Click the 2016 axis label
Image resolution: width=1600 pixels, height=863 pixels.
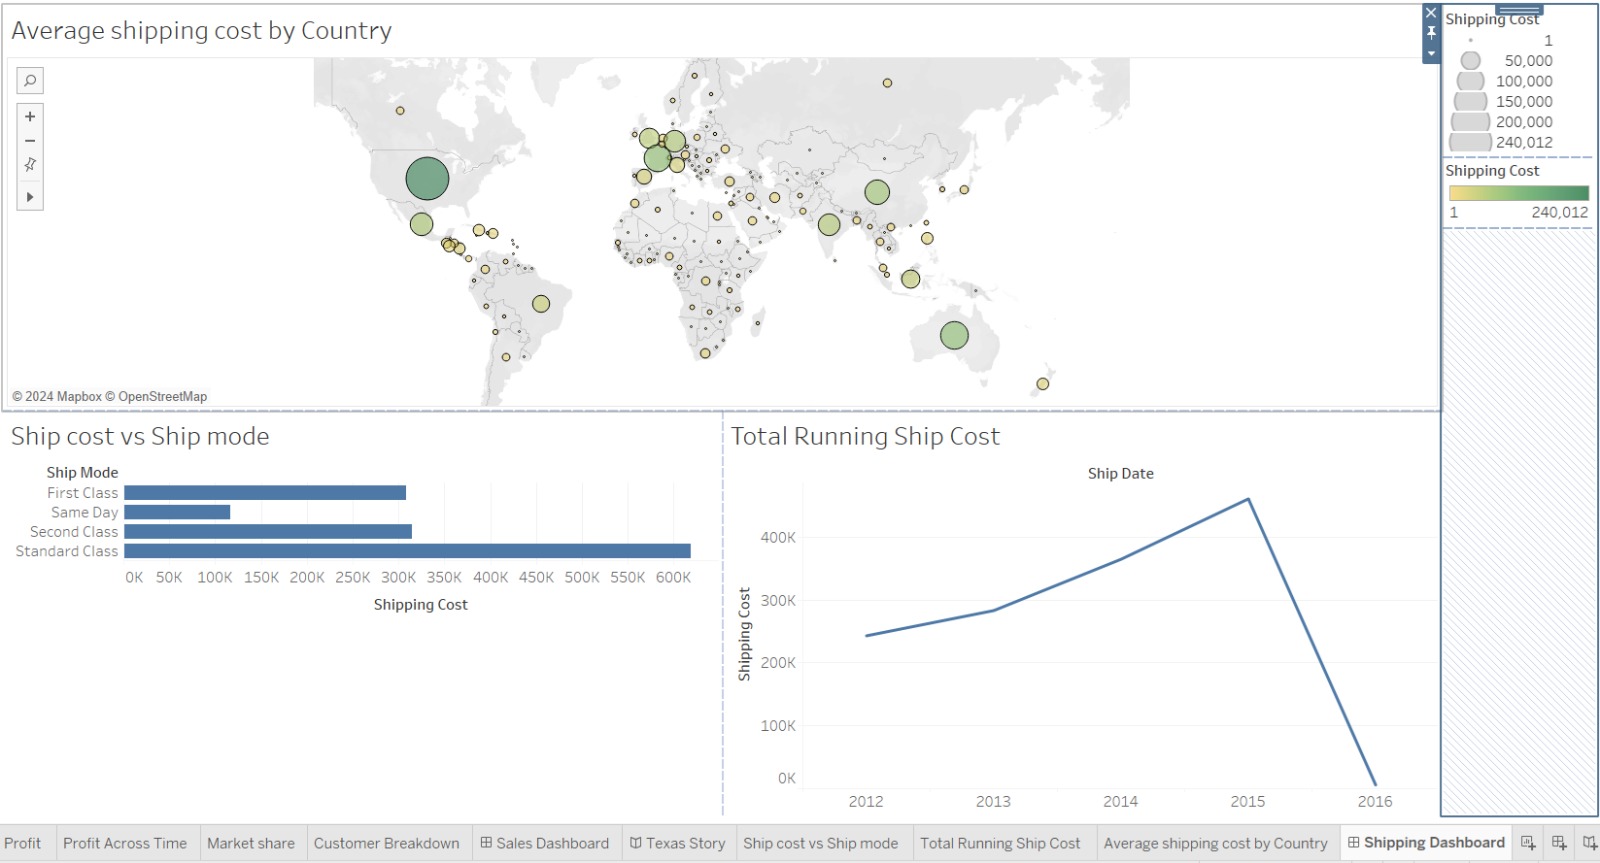[1375, 801]
